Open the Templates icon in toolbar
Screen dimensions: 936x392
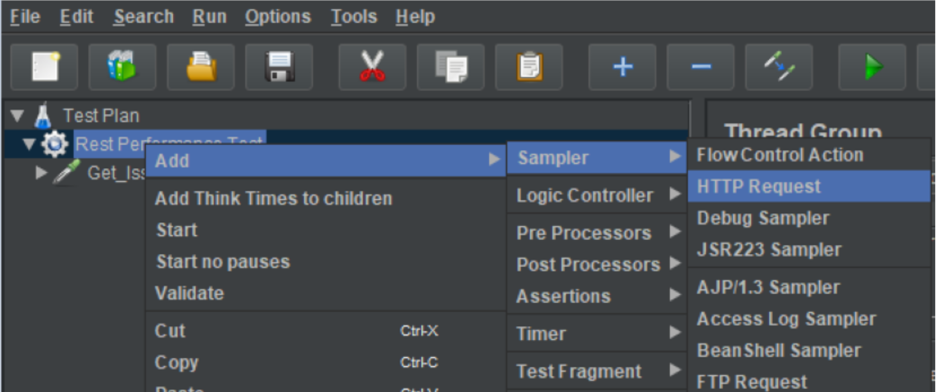pyautogui.click(x=122, y=67)
